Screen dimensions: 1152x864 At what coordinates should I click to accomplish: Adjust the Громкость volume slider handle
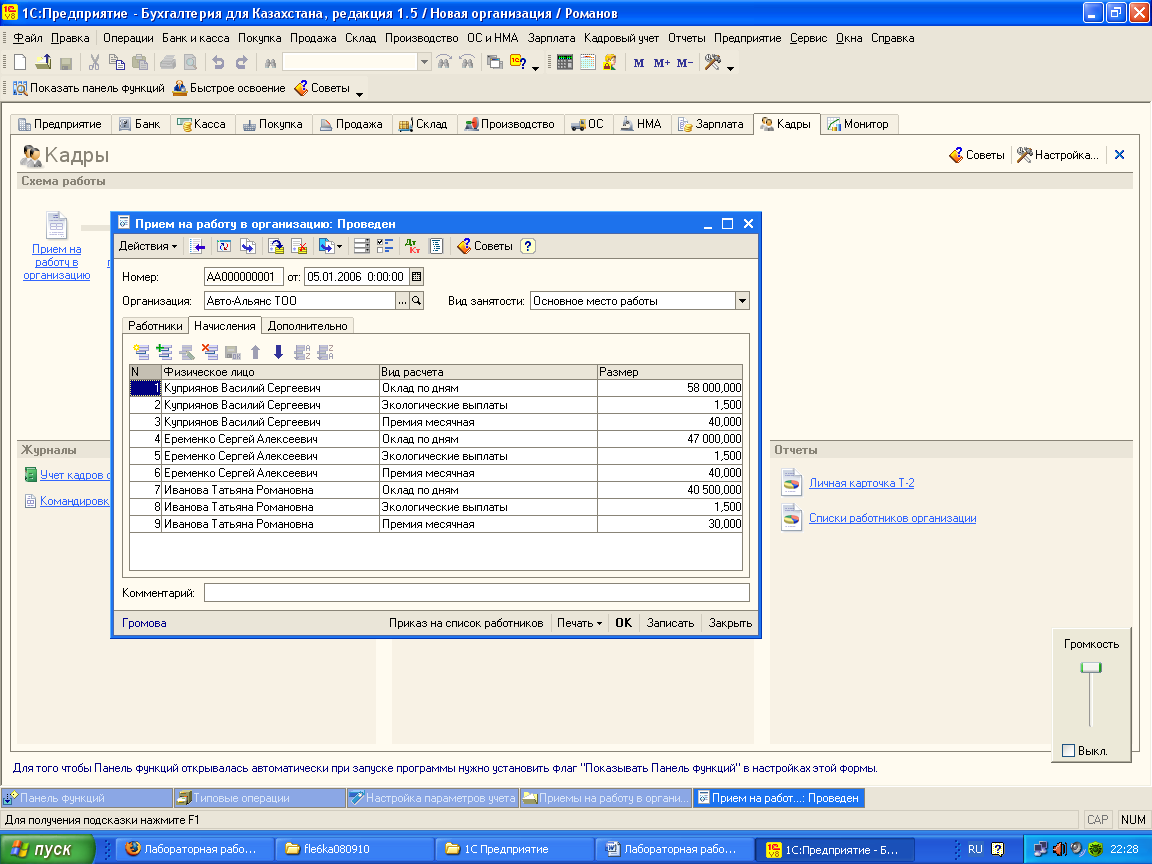coord(1091,668)
